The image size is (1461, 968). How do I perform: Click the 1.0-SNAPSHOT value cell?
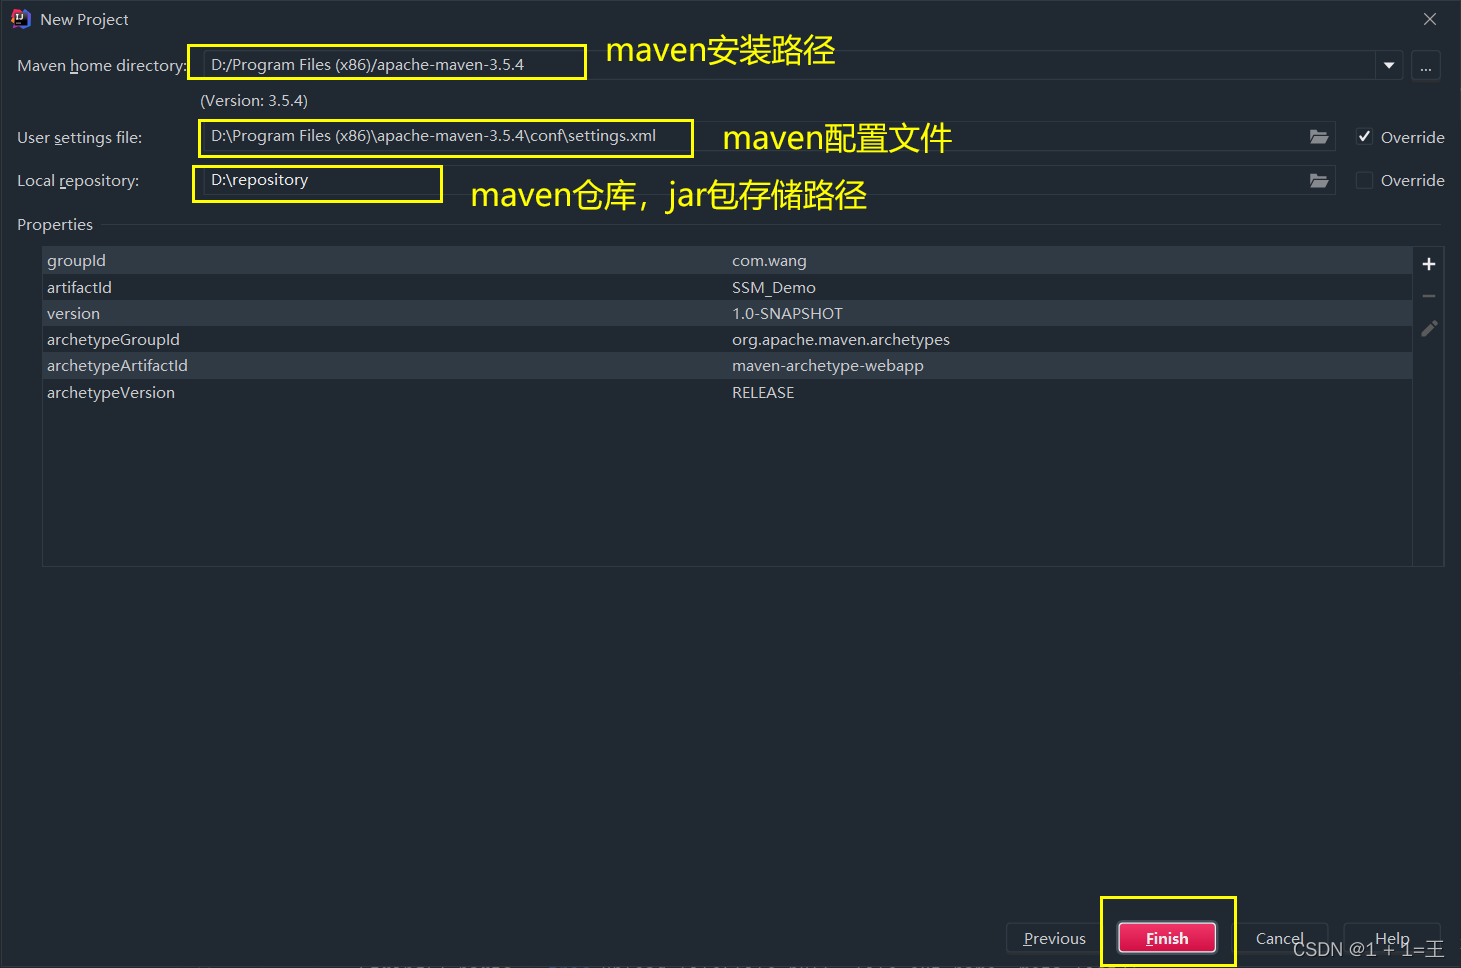click(x=787, y=314)
